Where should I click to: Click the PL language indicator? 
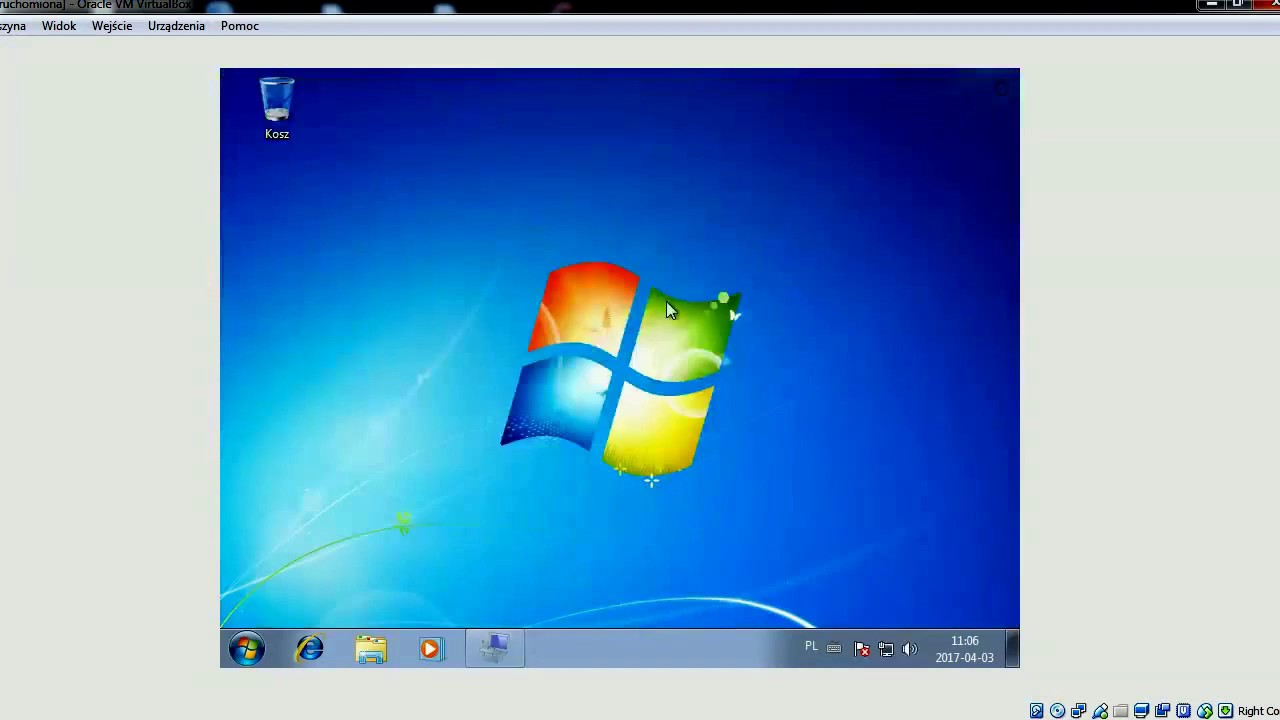pyautogui.click(x=811, y=647)
